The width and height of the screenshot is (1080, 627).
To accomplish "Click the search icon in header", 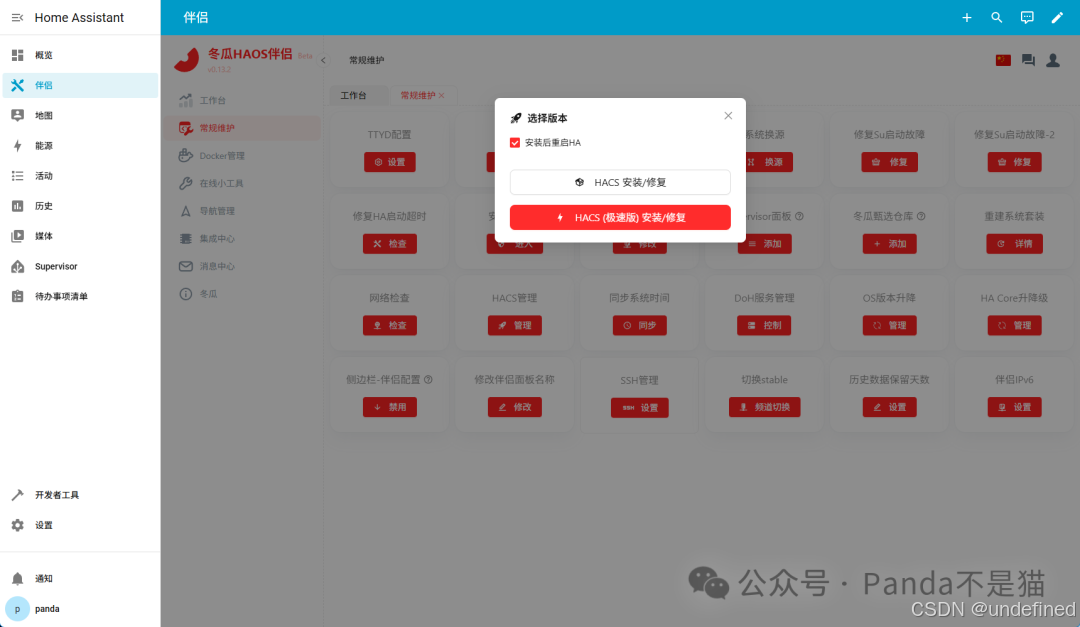I will click(x=997, y=17).
